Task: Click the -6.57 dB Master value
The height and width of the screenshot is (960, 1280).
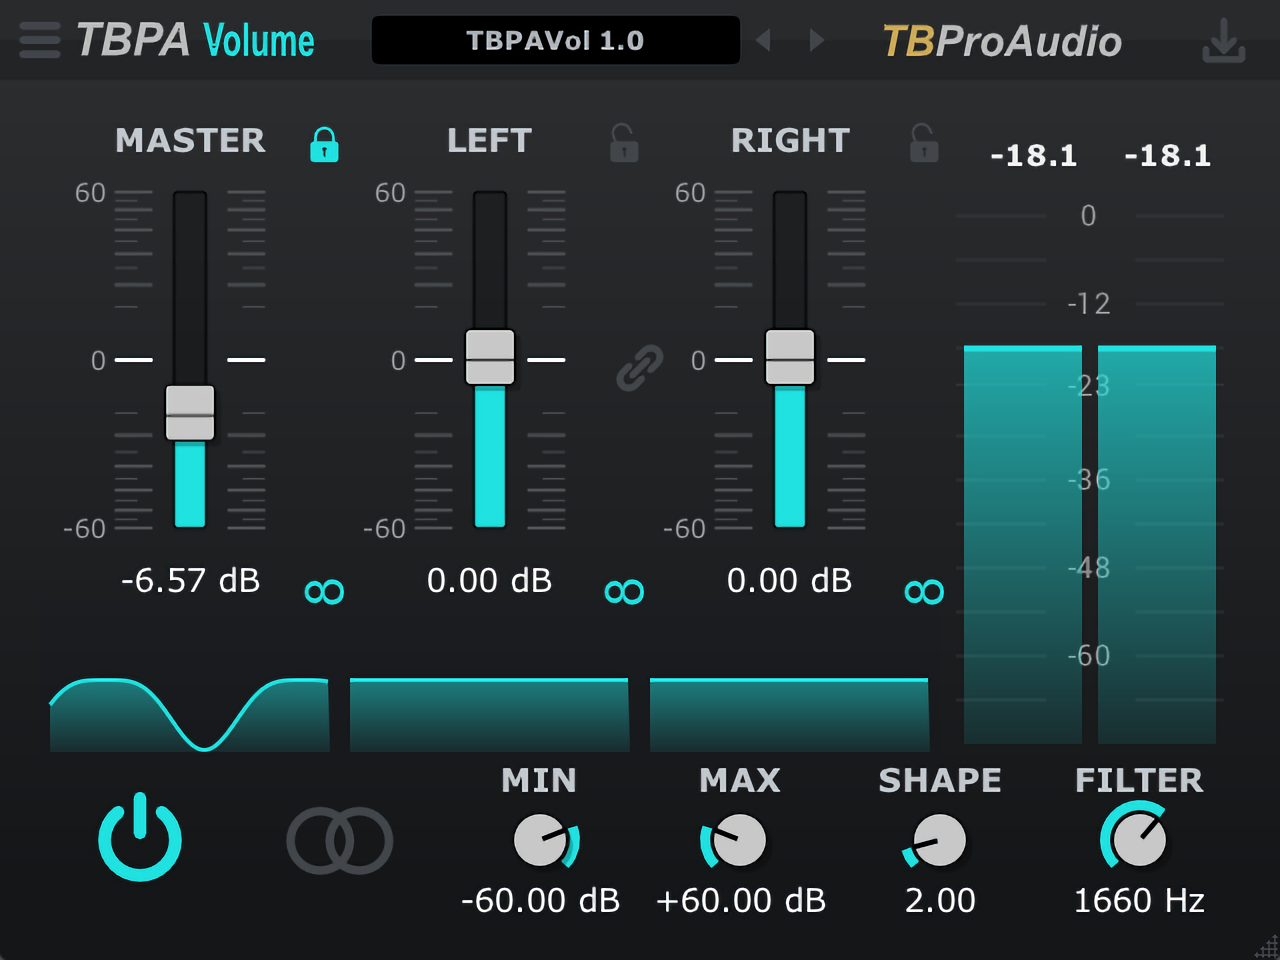Action: [190, 580]
